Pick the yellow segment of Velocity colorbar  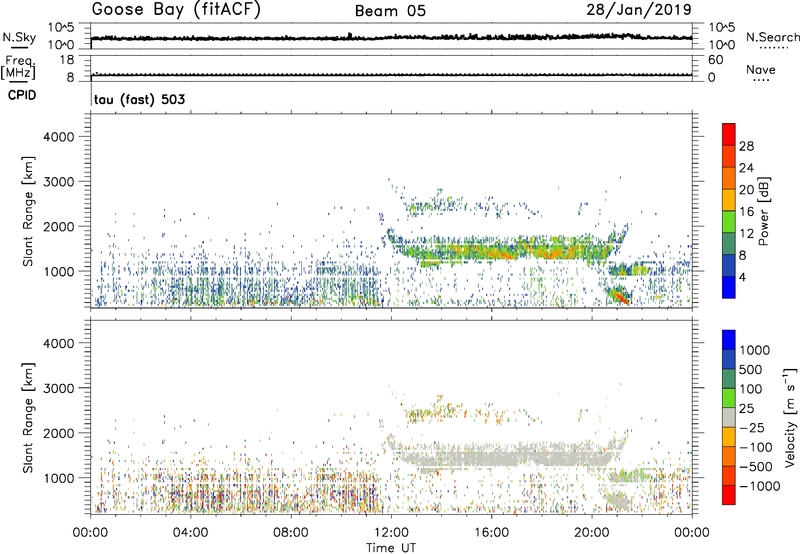pos(729,436)
